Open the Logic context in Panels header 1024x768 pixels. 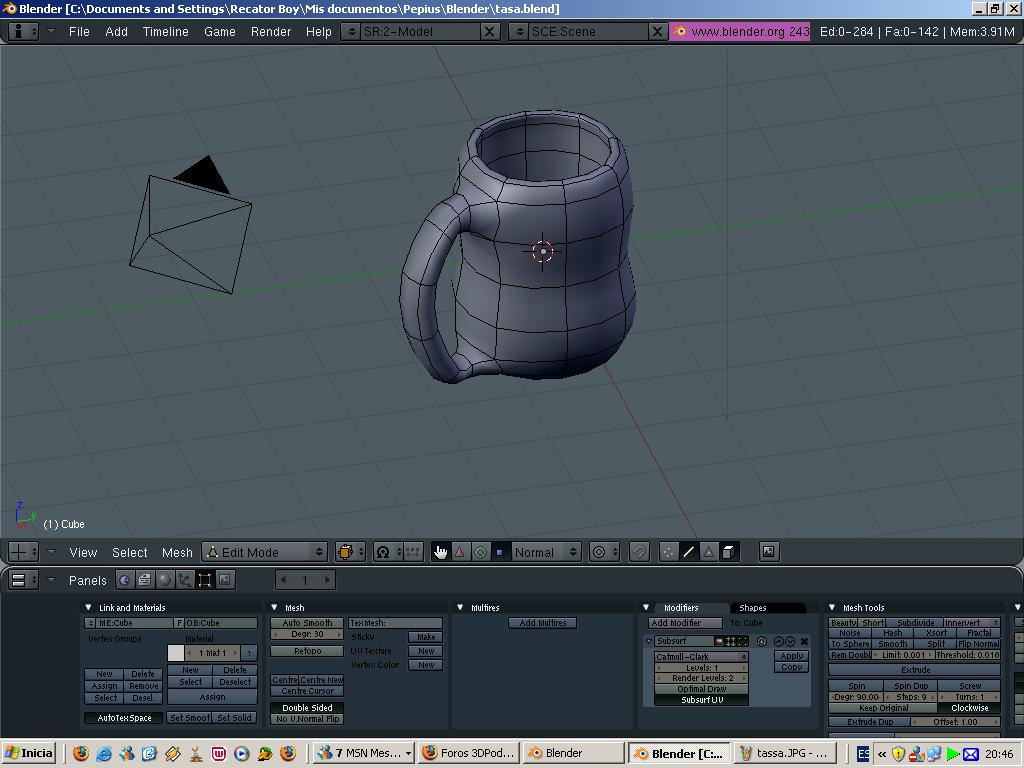pos(124,580)
